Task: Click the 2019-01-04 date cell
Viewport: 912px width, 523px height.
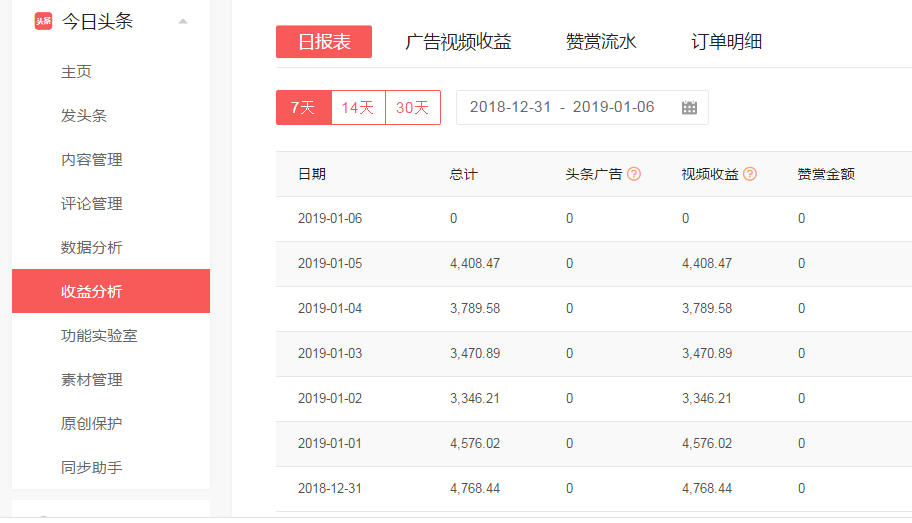Action: [x=330, y=308]
